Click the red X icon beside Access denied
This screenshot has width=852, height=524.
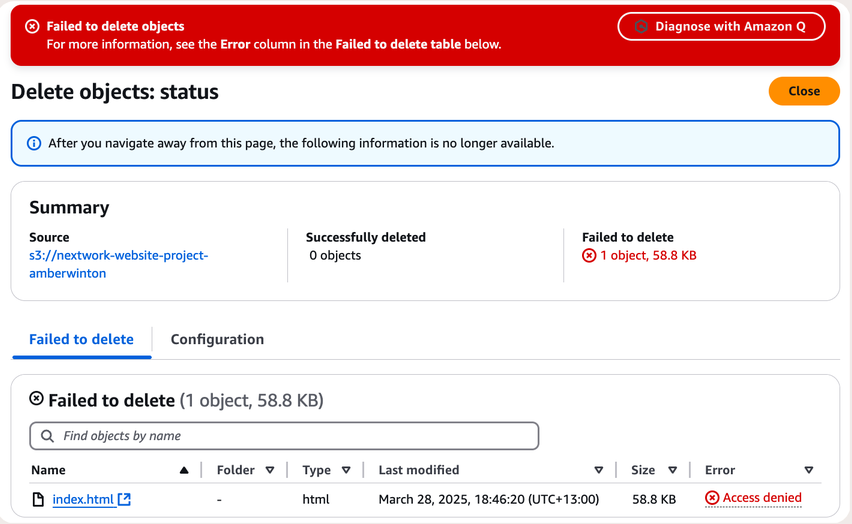[x=712, y=497]
